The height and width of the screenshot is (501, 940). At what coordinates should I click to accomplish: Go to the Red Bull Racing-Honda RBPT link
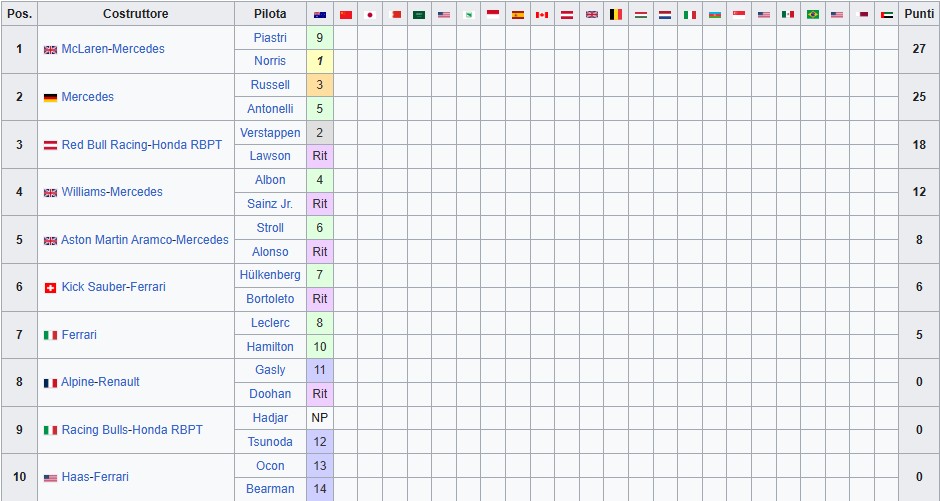(142, 145)
